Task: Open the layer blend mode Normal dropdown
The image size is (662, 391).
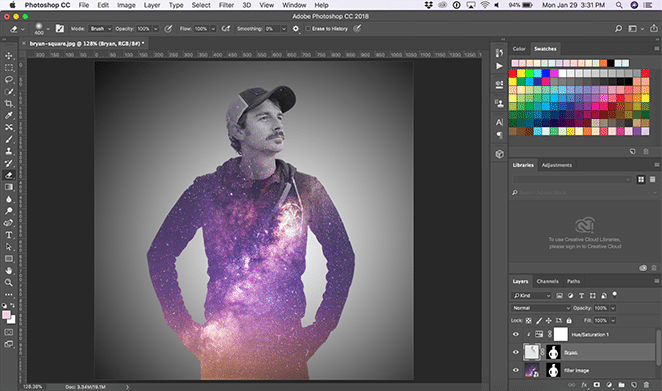Action: pos(541,308)
